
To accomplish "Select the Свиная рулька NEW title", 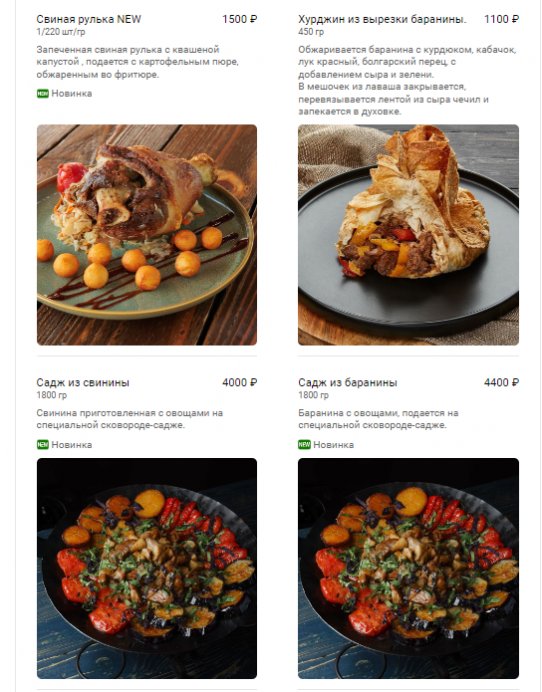I will (89, 19).
